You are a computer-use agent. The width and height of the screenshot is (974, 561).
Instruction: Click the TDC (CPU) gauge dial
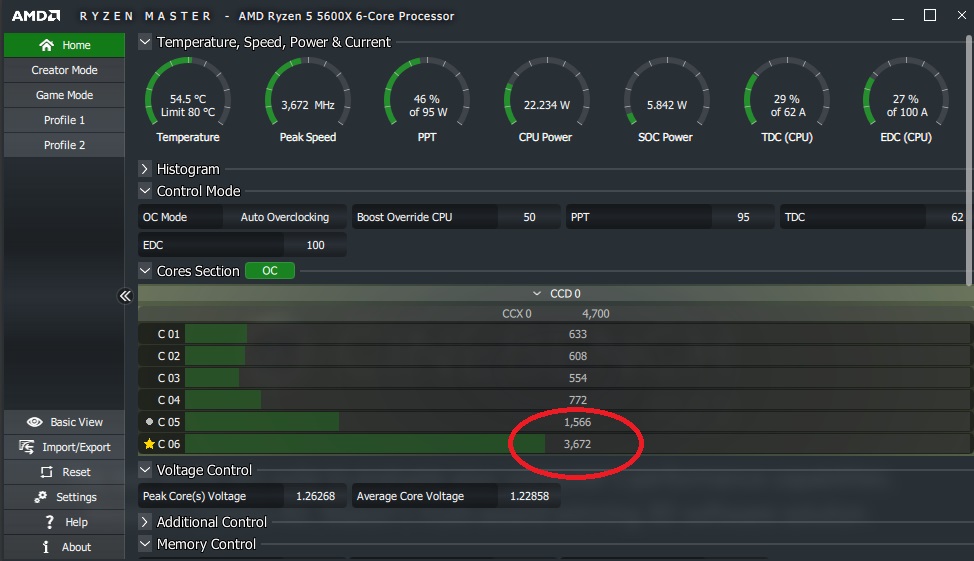(787, 93)
